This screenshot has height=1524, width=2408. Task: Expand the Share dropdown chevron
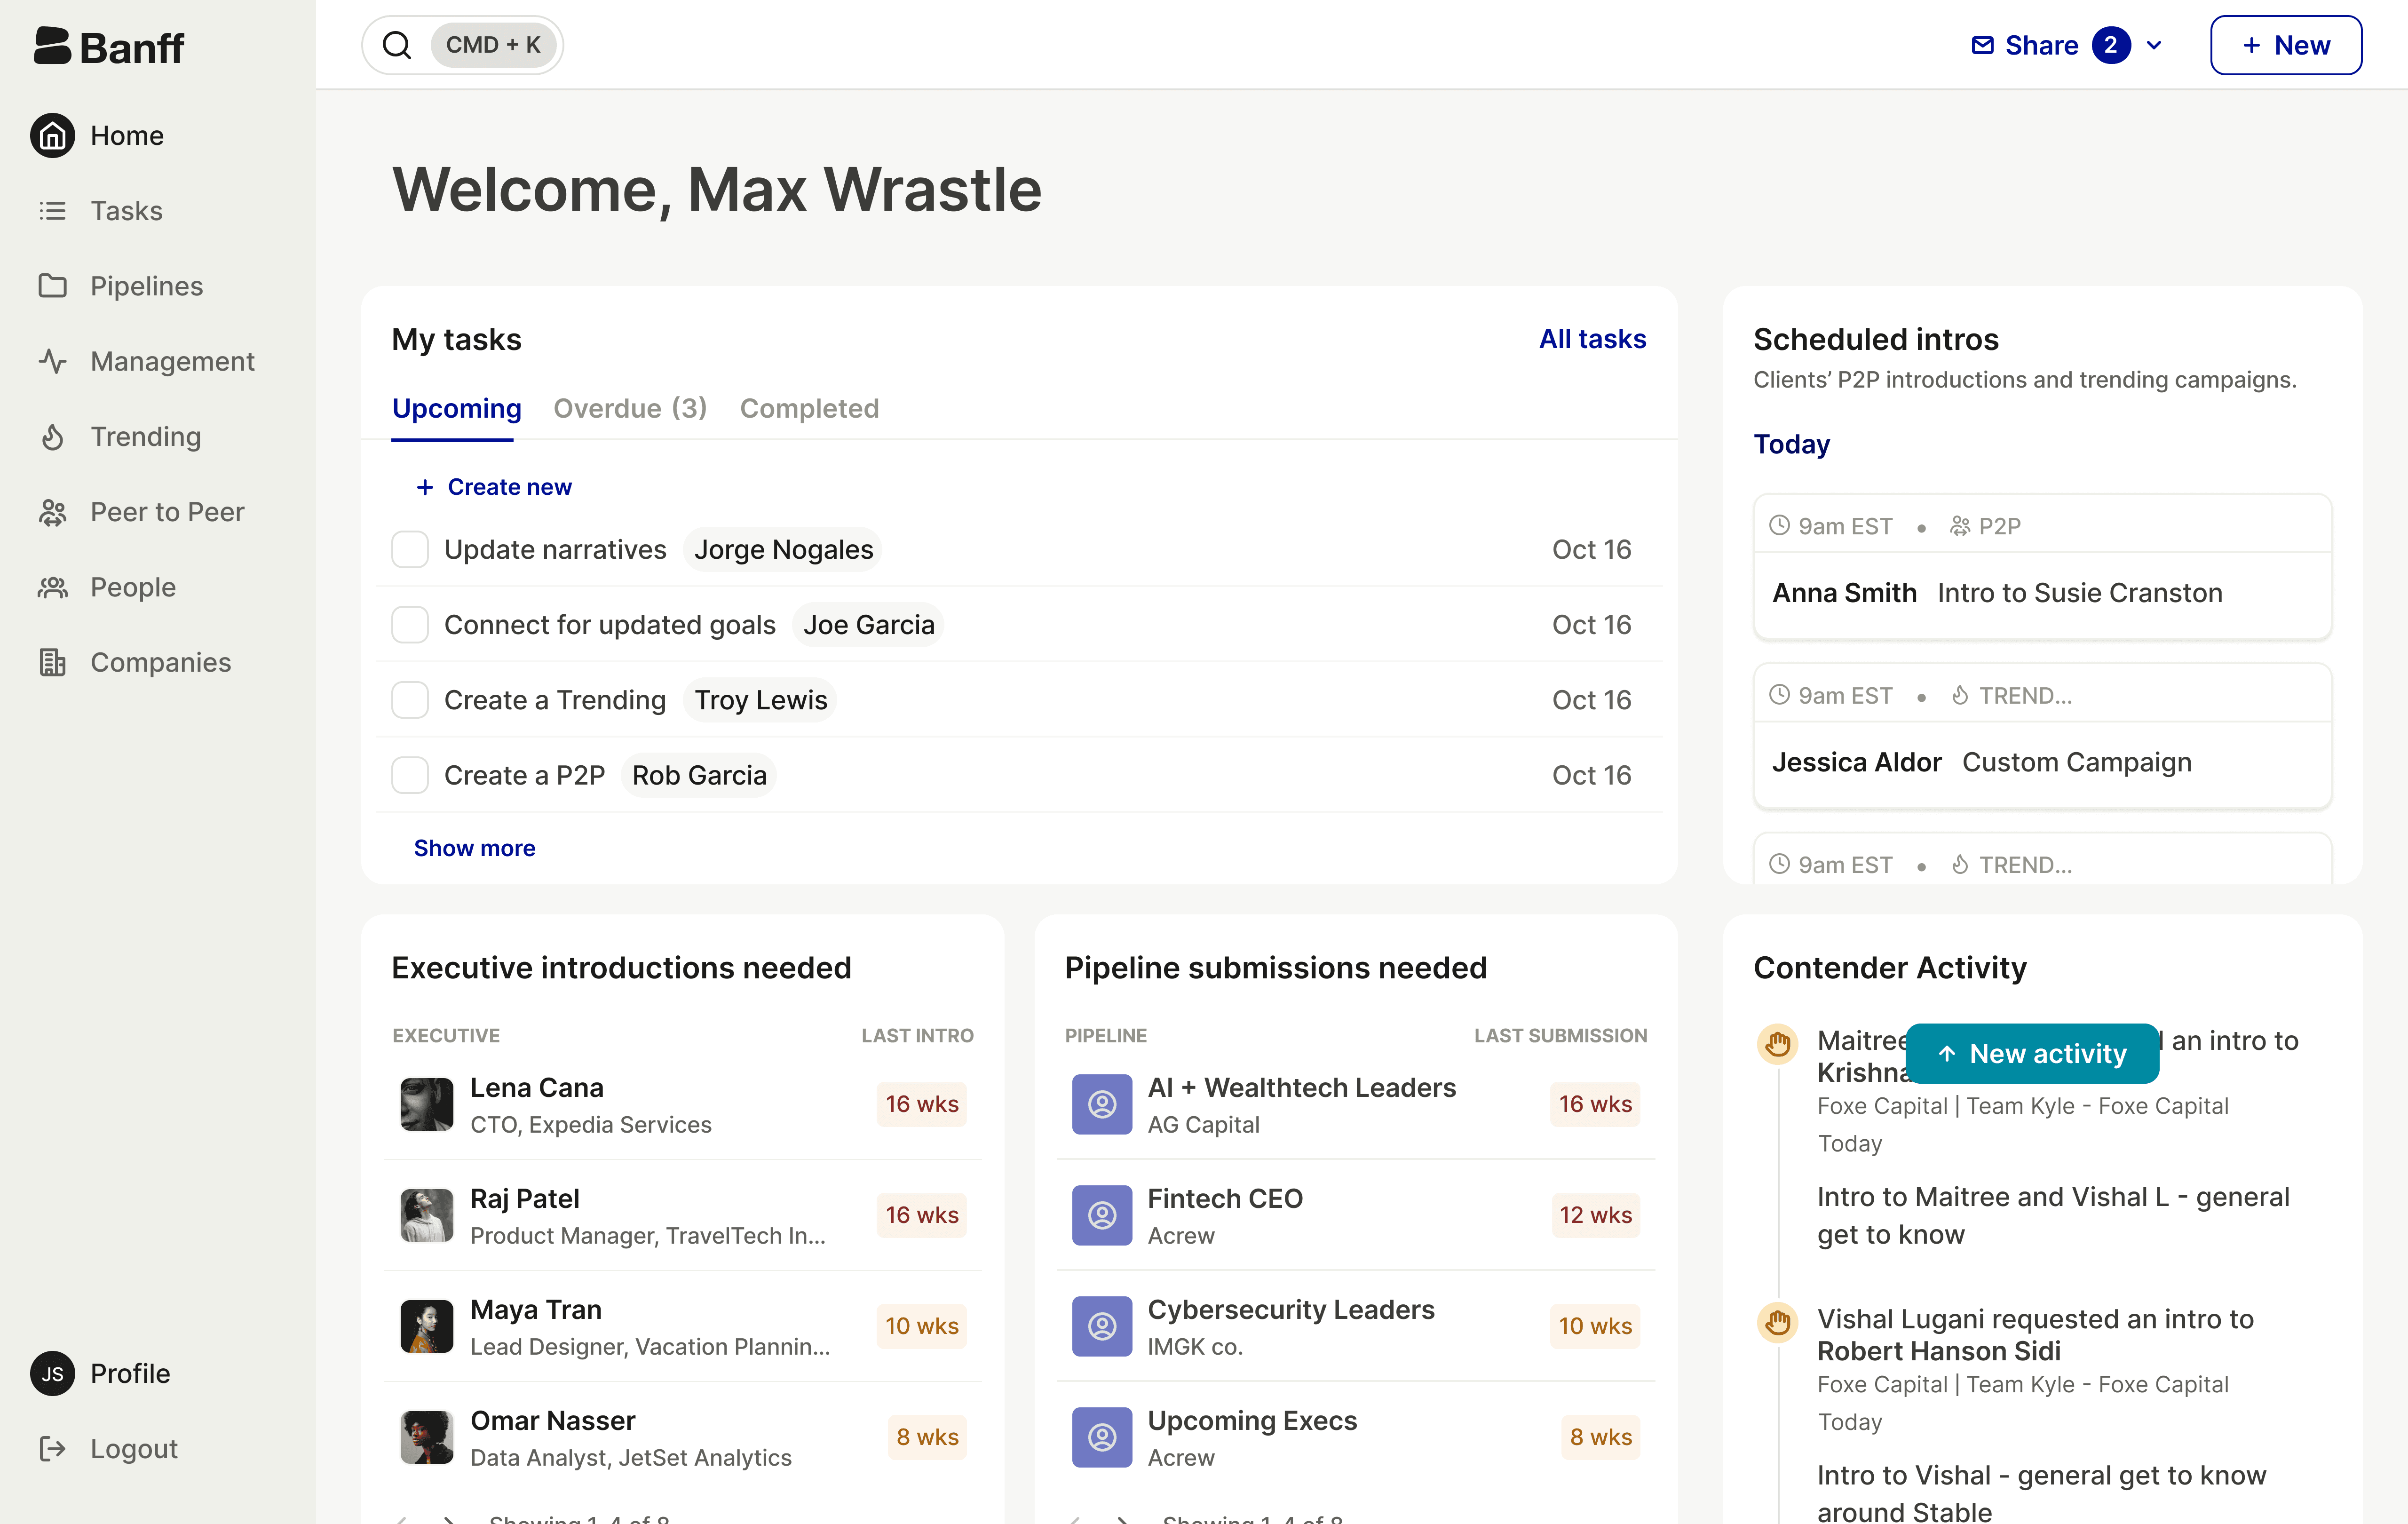[x=2154, y=45]
